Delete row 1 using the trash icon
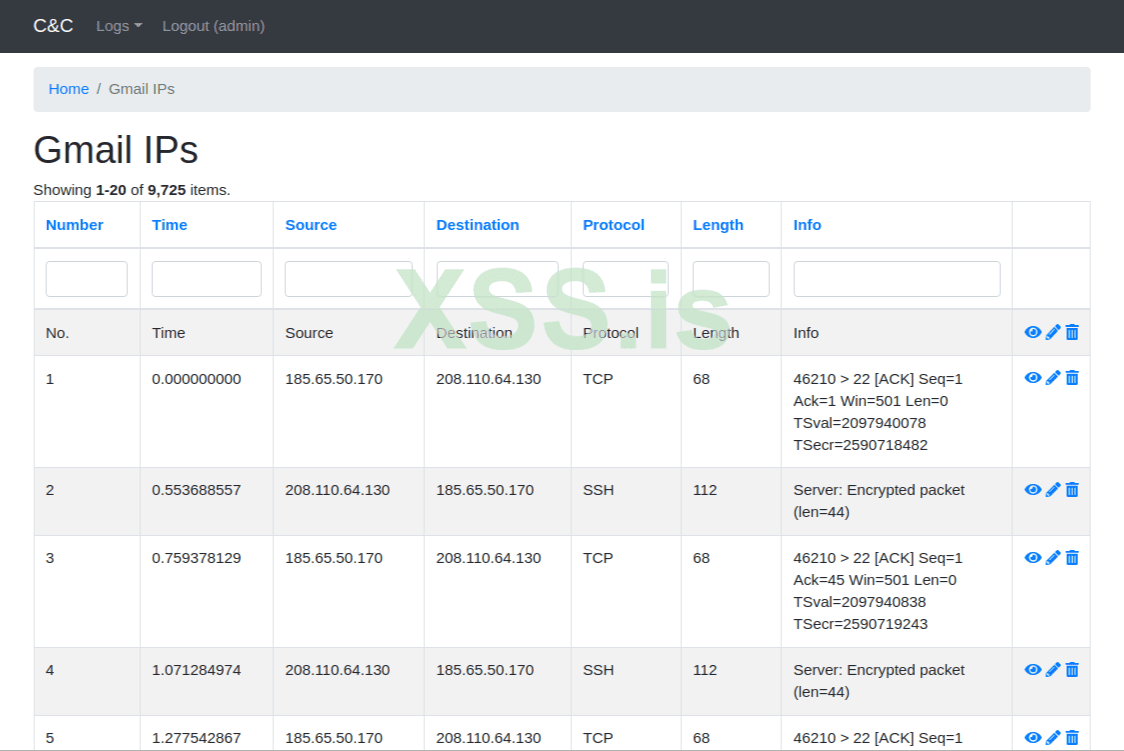The height and width of the screenshot is (751, 1124). (x=1072, y=377)
